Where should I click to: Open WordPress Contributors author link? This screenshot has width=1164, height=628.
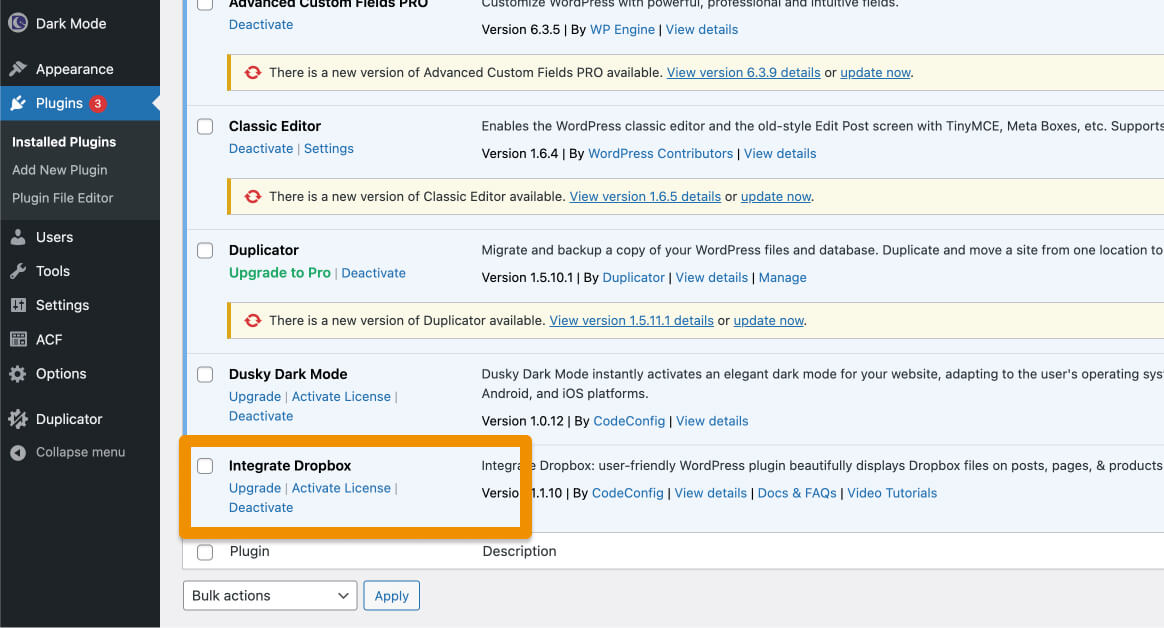click(x=660, y=154)
